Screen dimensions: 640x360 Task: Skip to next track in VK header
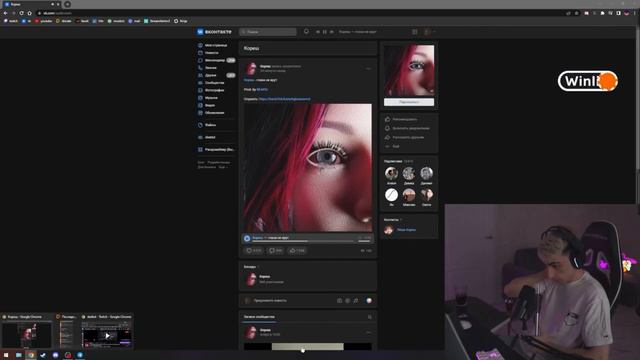point(331,31)
